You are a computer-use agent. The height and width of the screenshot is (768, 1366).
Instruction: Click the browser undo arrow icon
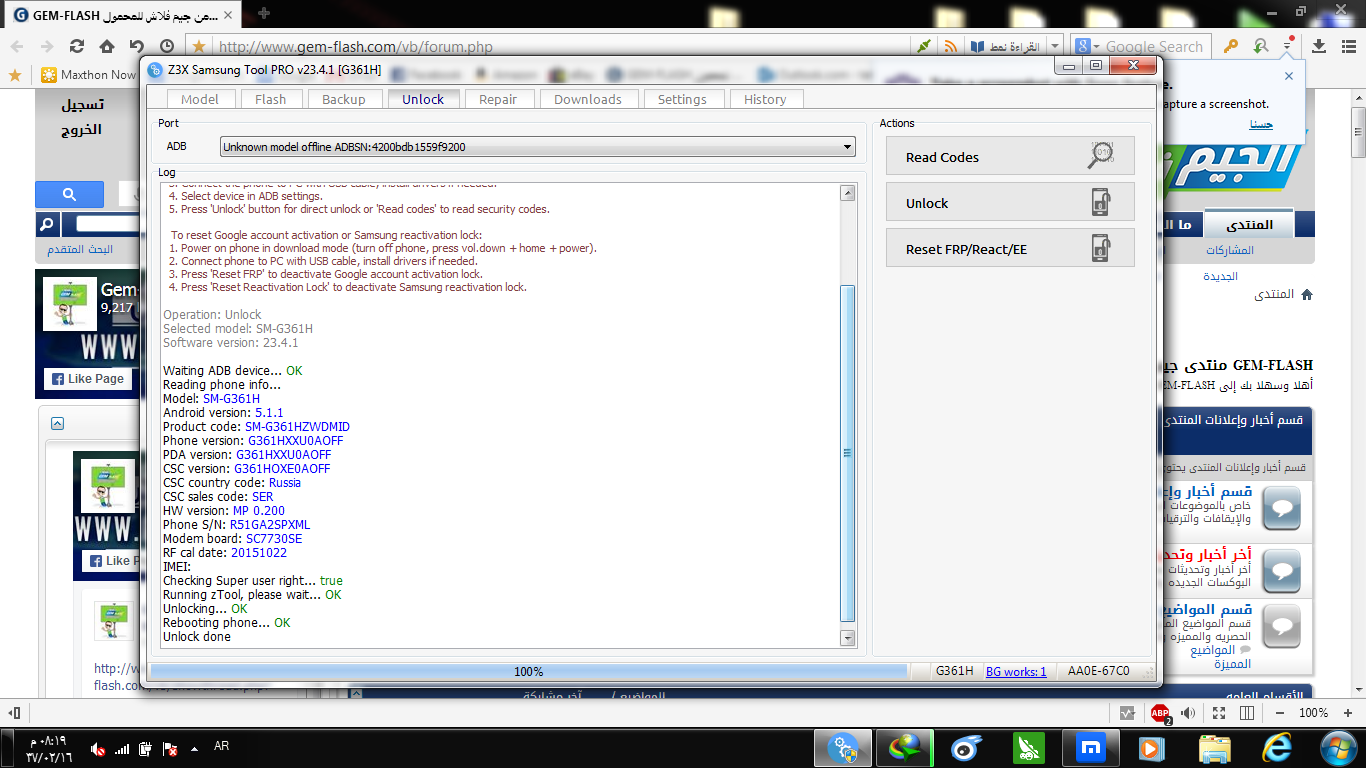point(136,46)
